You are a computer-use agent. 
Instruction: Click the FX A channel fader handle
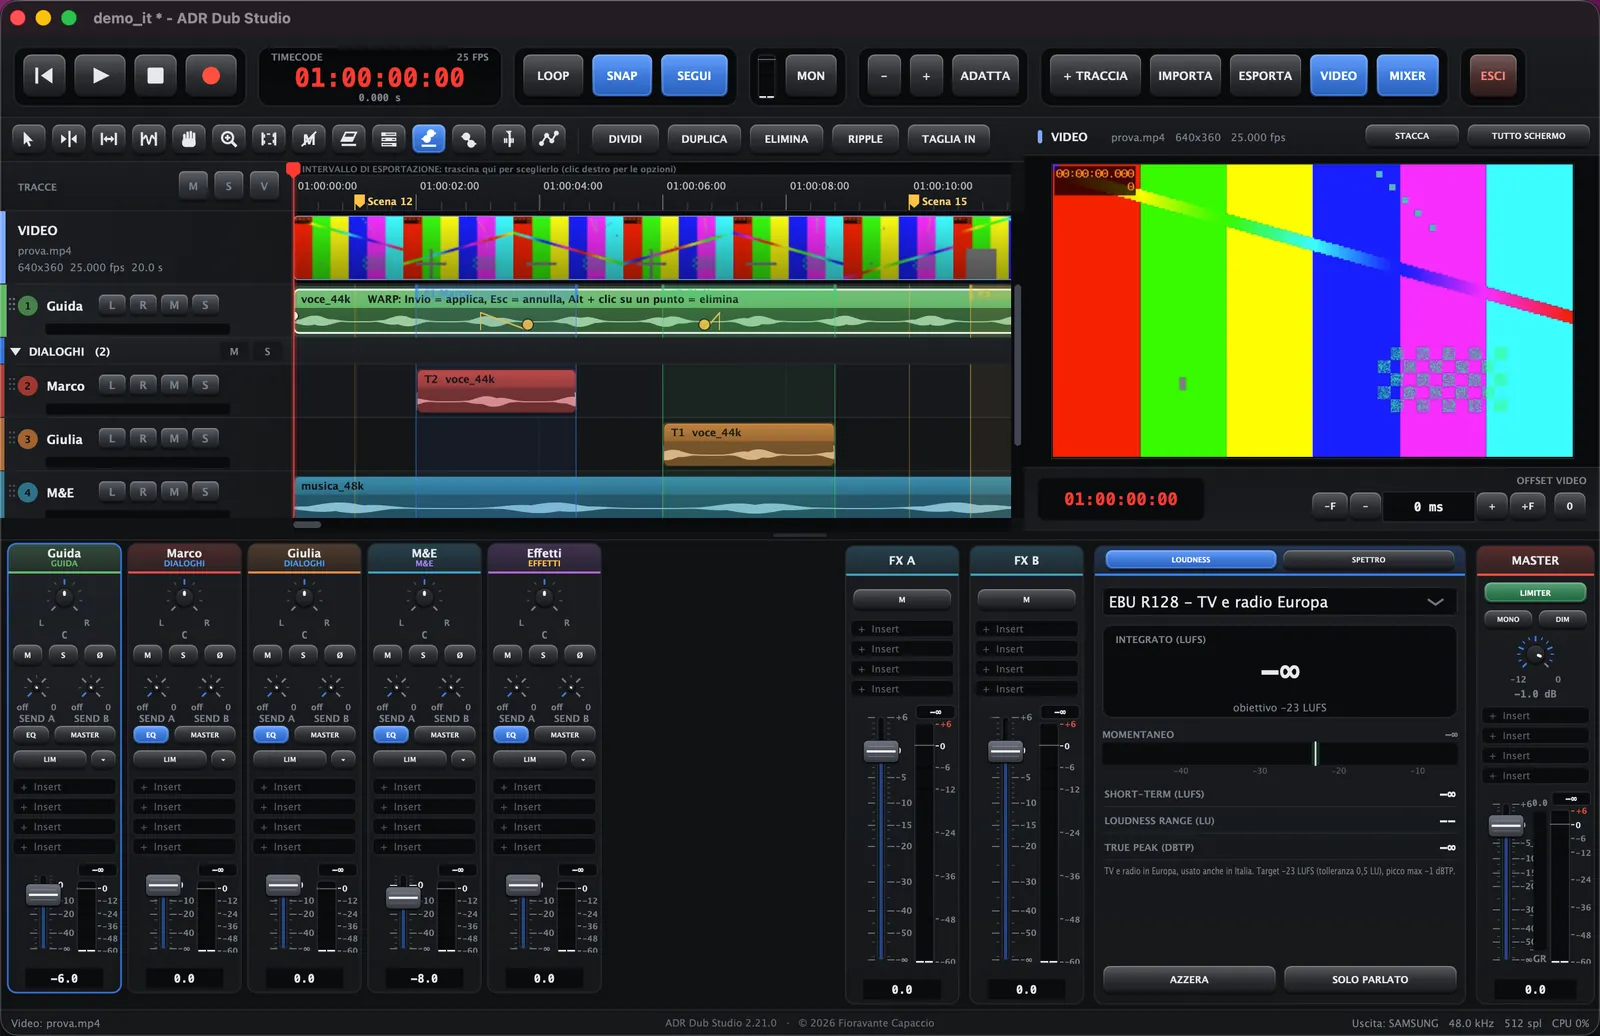tap(881, 751)
